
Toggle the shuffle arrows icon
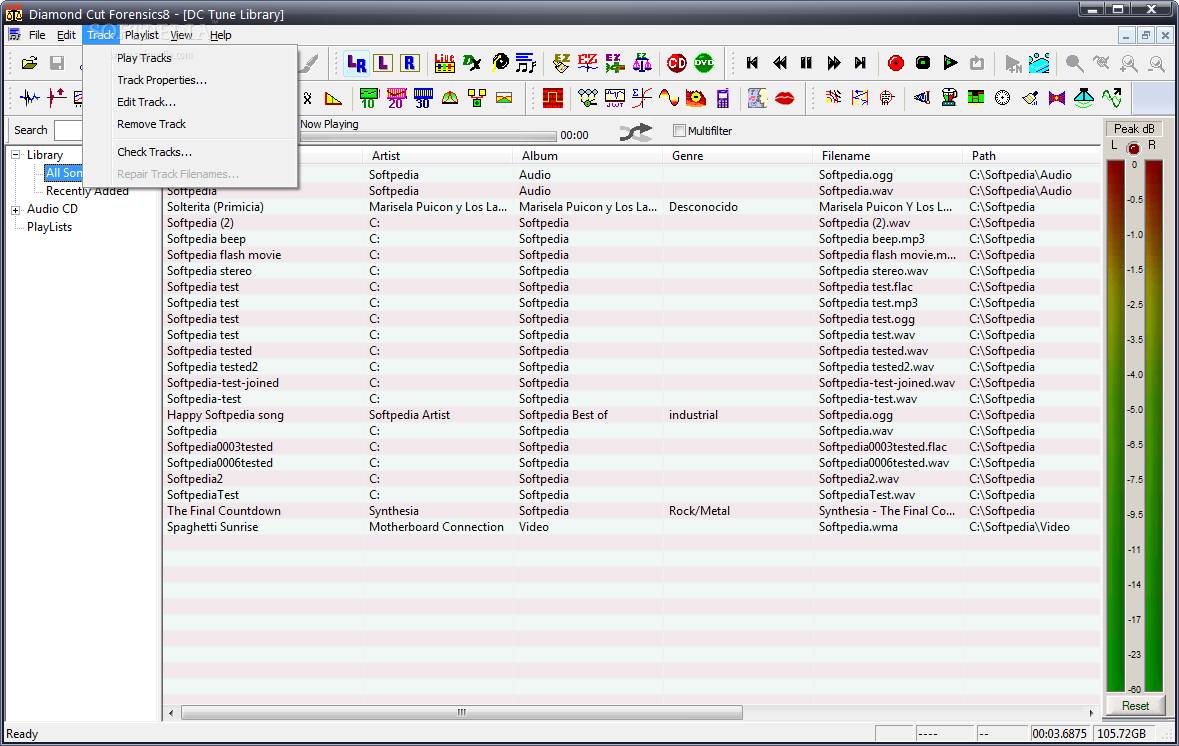tap(636, 133)
